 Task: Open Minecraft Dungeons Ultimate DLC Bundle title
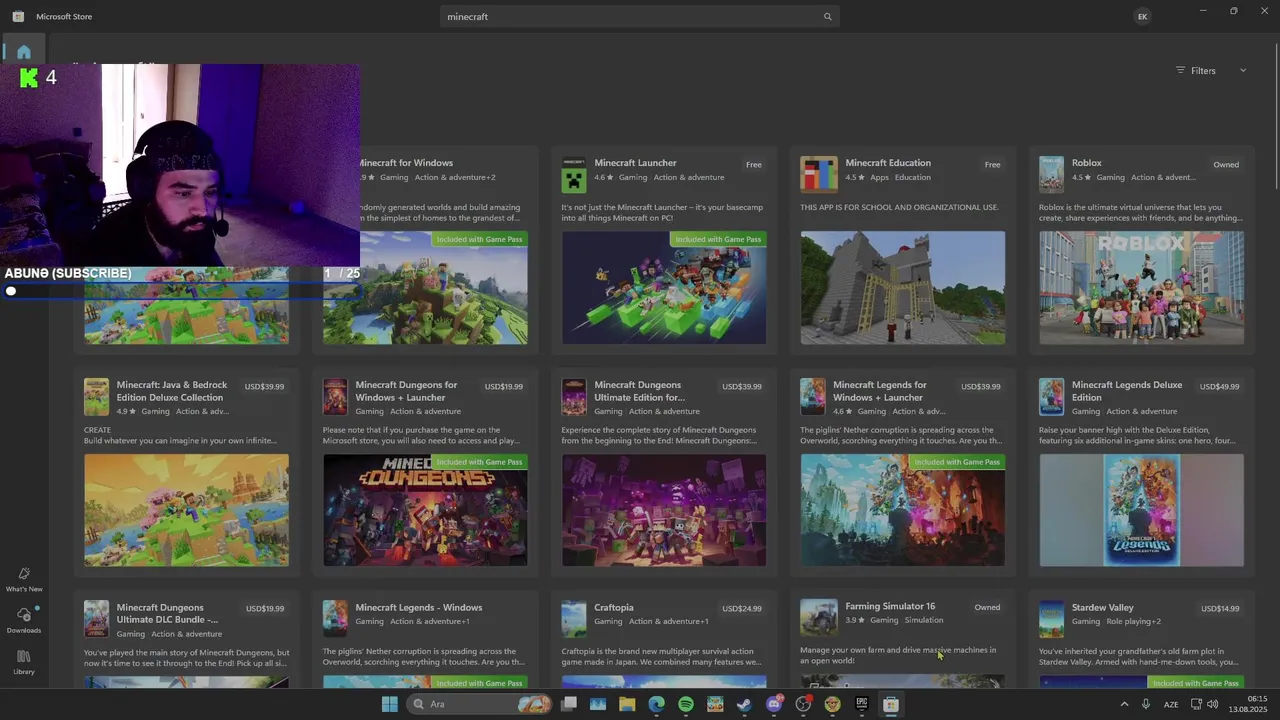coord(167,613)
